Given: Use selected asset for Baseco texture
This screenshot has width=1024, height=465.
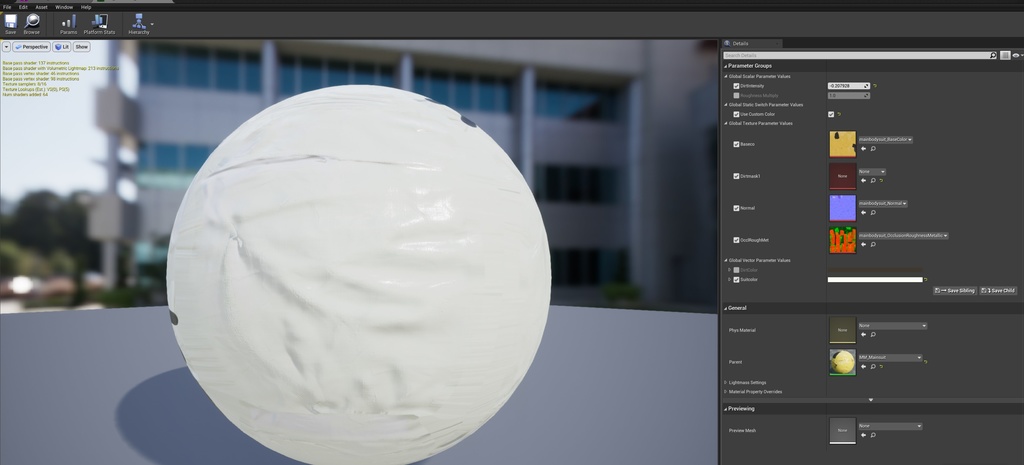Looking at the screenshot, I should pyautogui.click(x=863, y=149).
